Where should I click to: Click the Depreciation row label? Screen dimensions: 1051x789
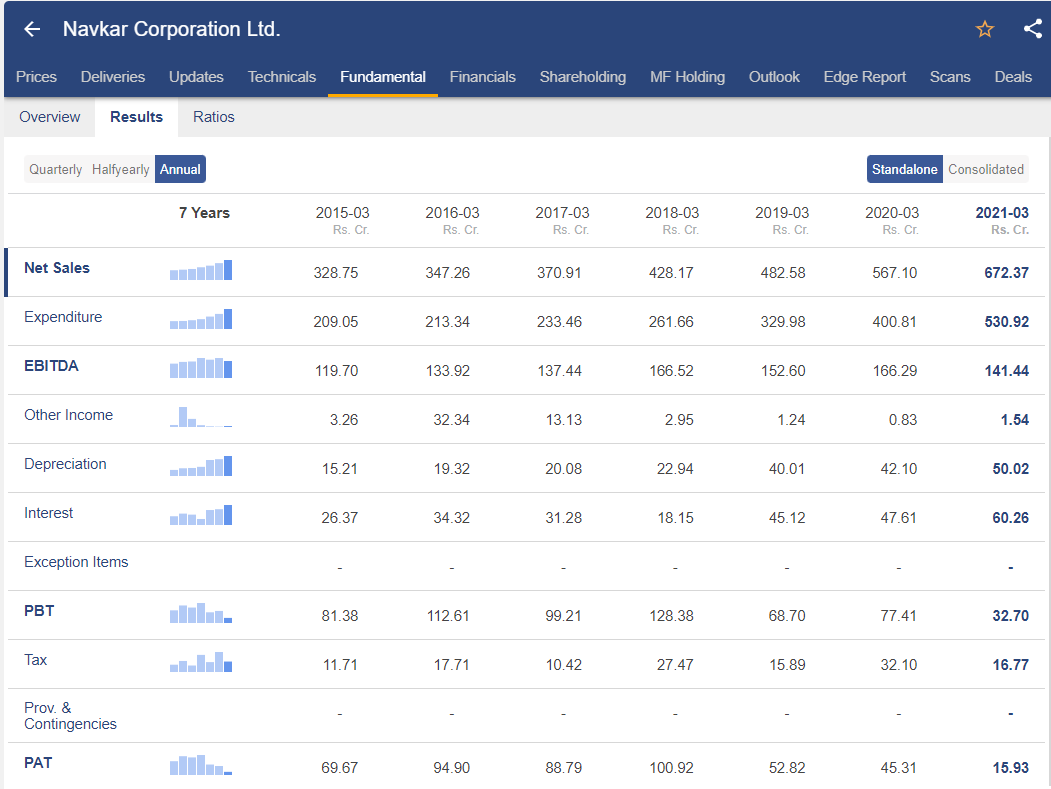point(65,463)
